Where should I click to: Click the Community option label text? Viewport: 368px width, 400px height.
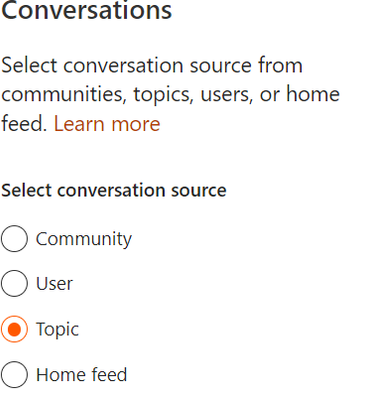[84, 239]
